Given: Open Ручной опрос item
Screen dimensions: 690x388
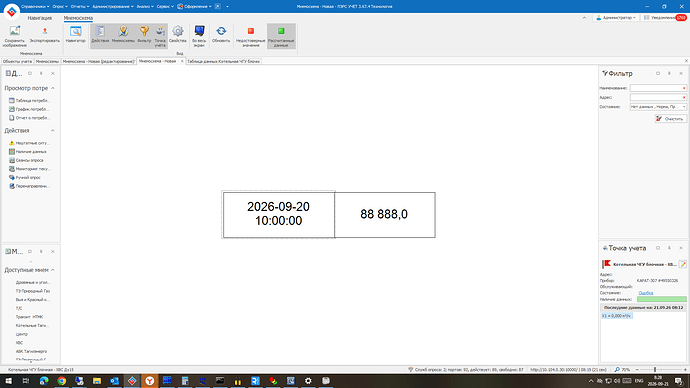Looking at the screenshot, I should coord(25,178).
